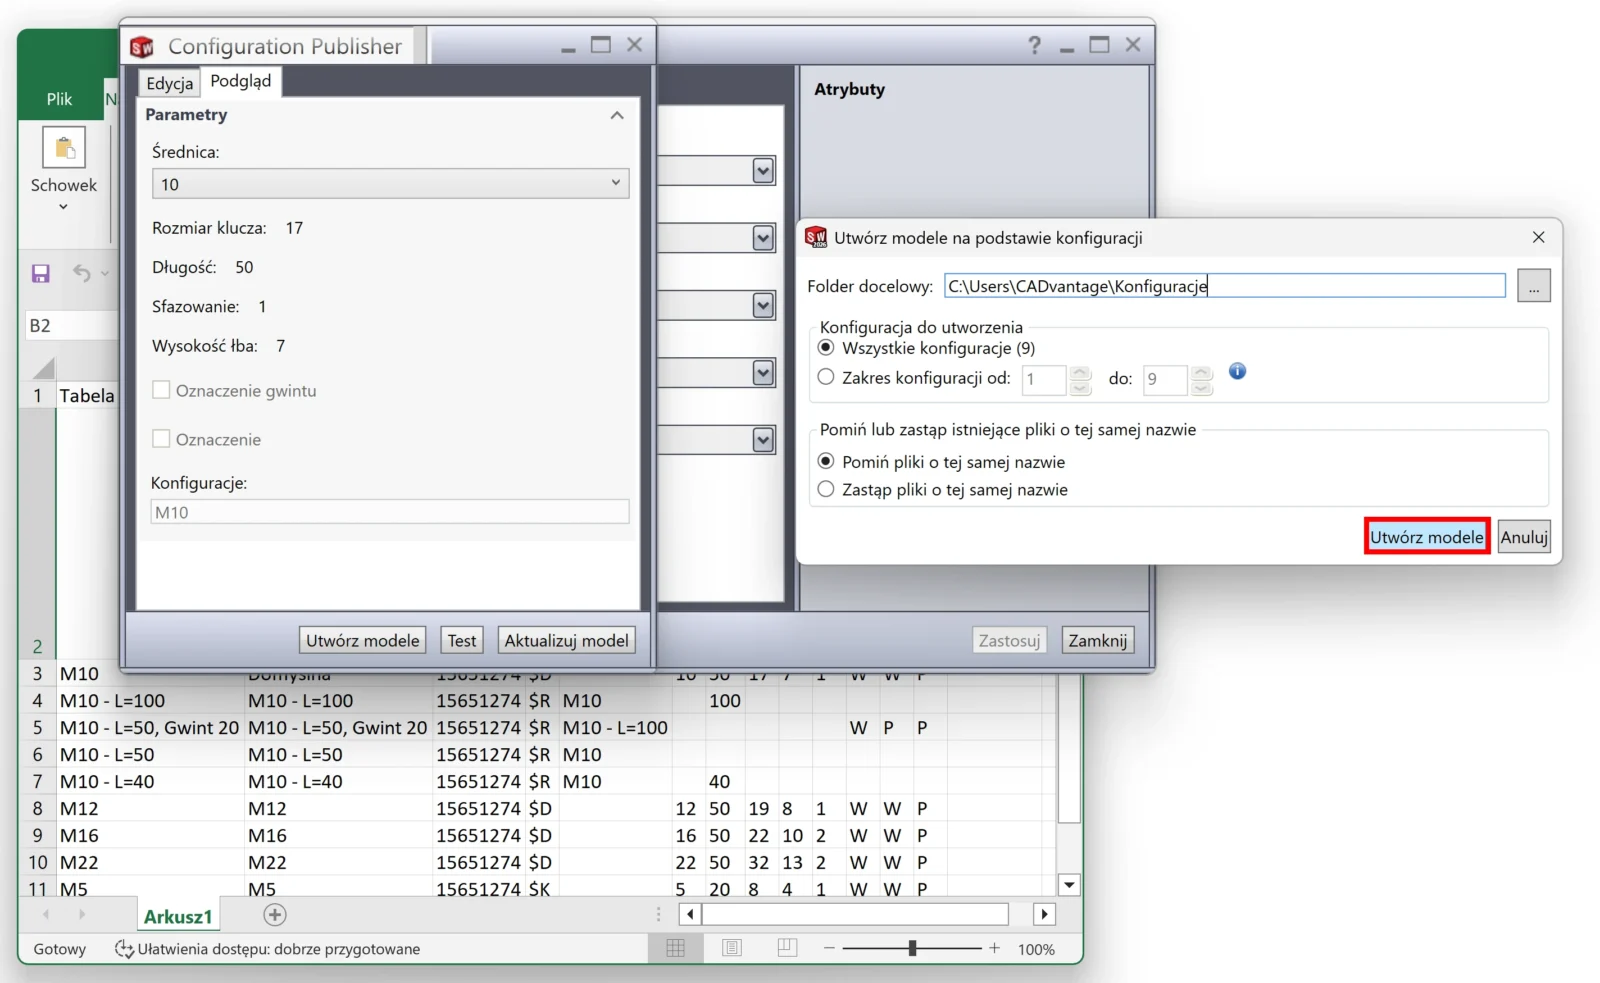Click the normal grid view icon
Viewport: 1600px width, 983px height.
coord(676,948)
